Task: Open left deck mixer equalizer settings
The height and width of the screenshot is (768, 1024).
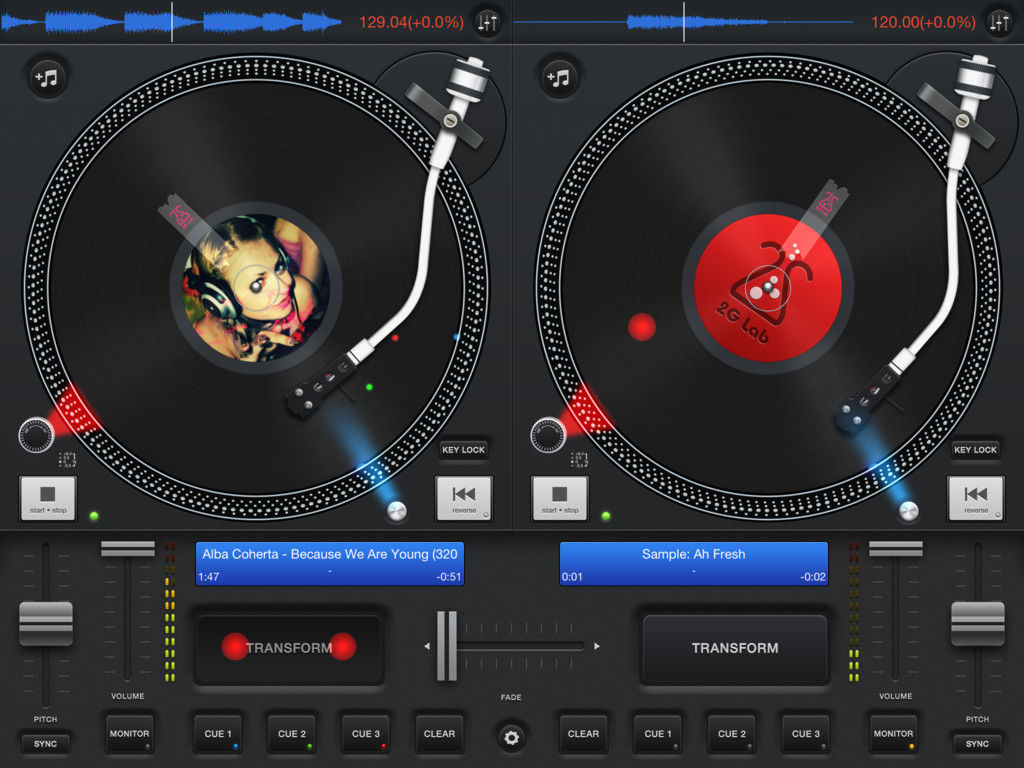Action: 486,22
